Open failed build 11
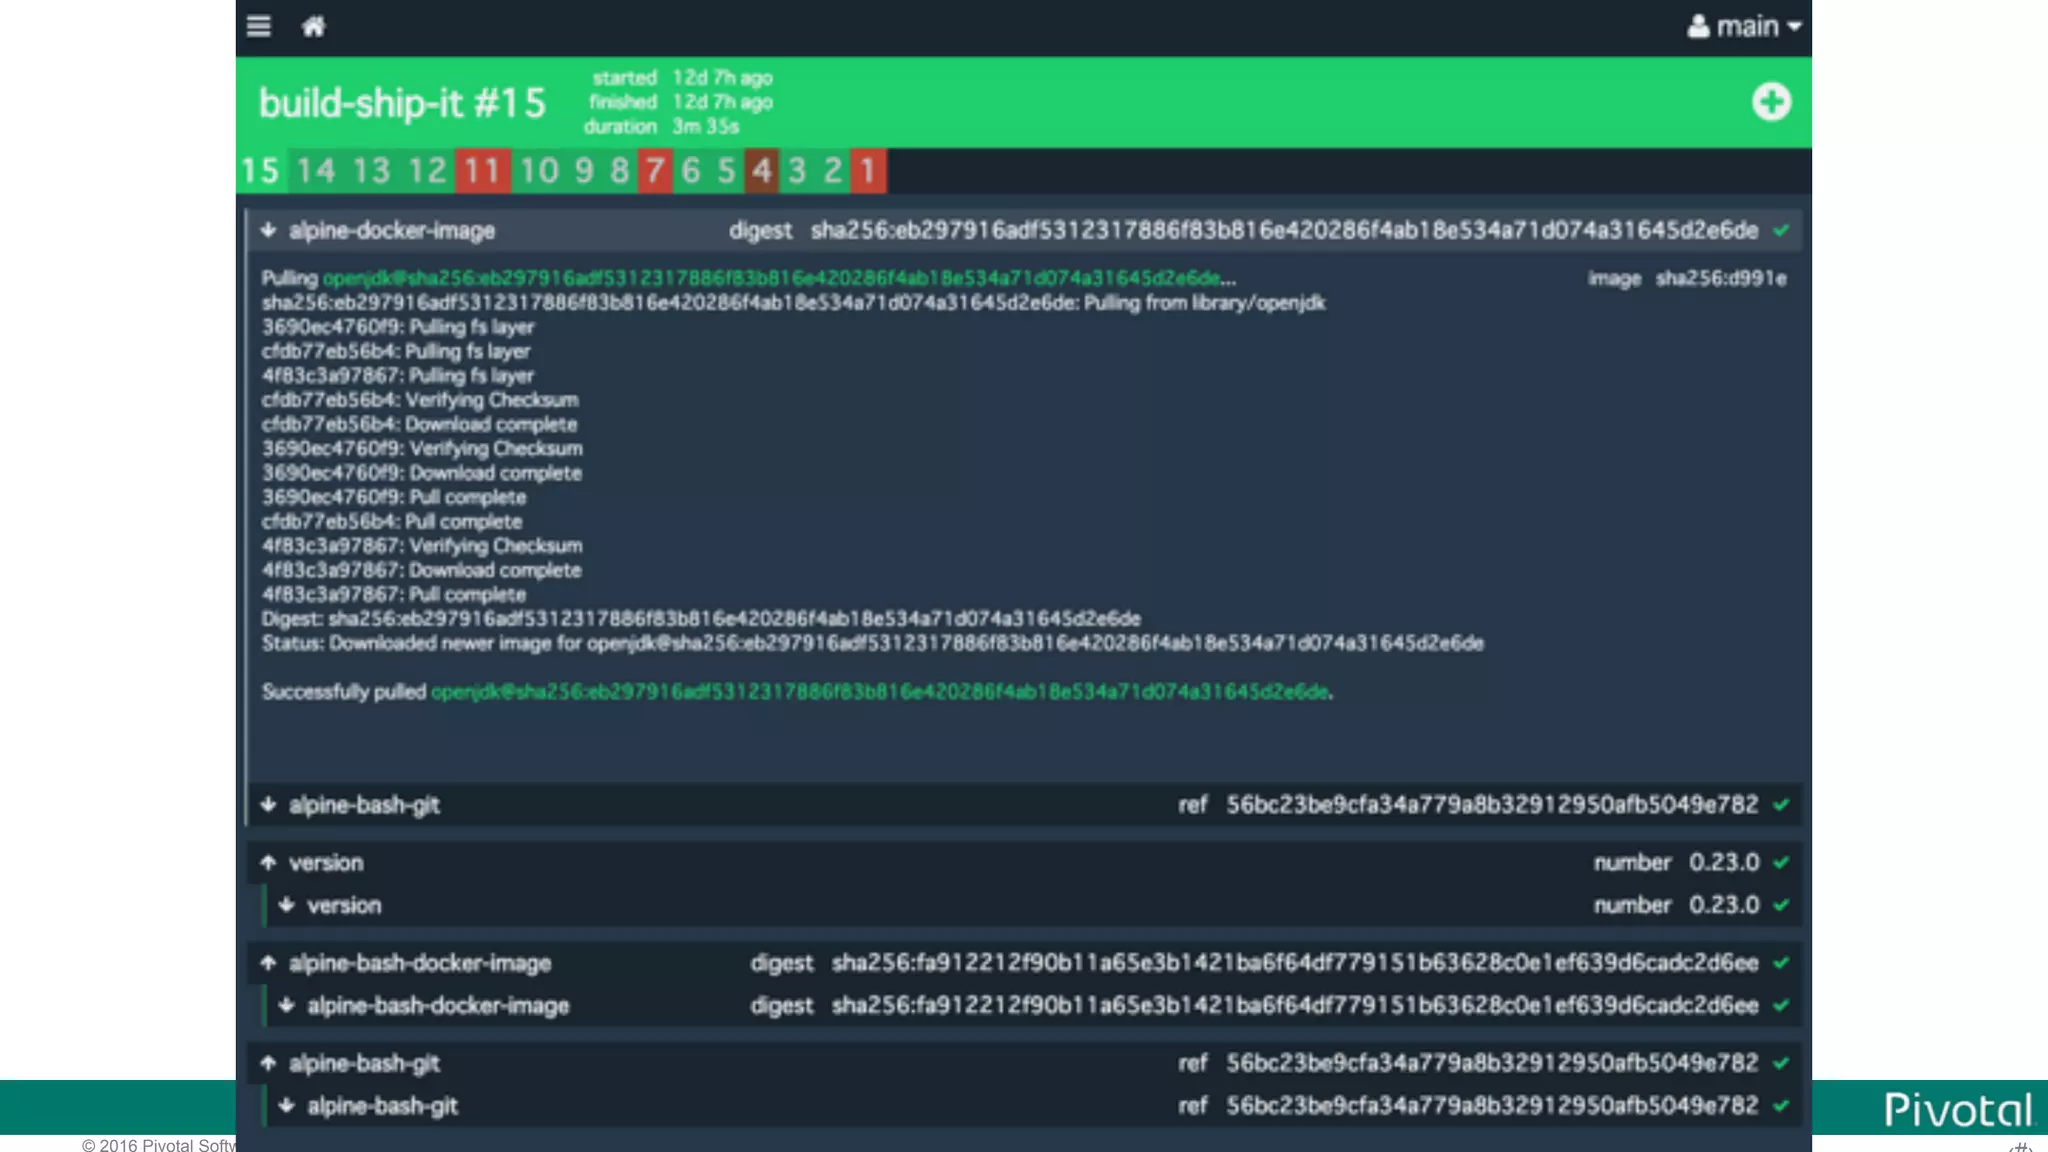Image resolution: width=2048 pixels, height=1152 pixels. [482, 171]
